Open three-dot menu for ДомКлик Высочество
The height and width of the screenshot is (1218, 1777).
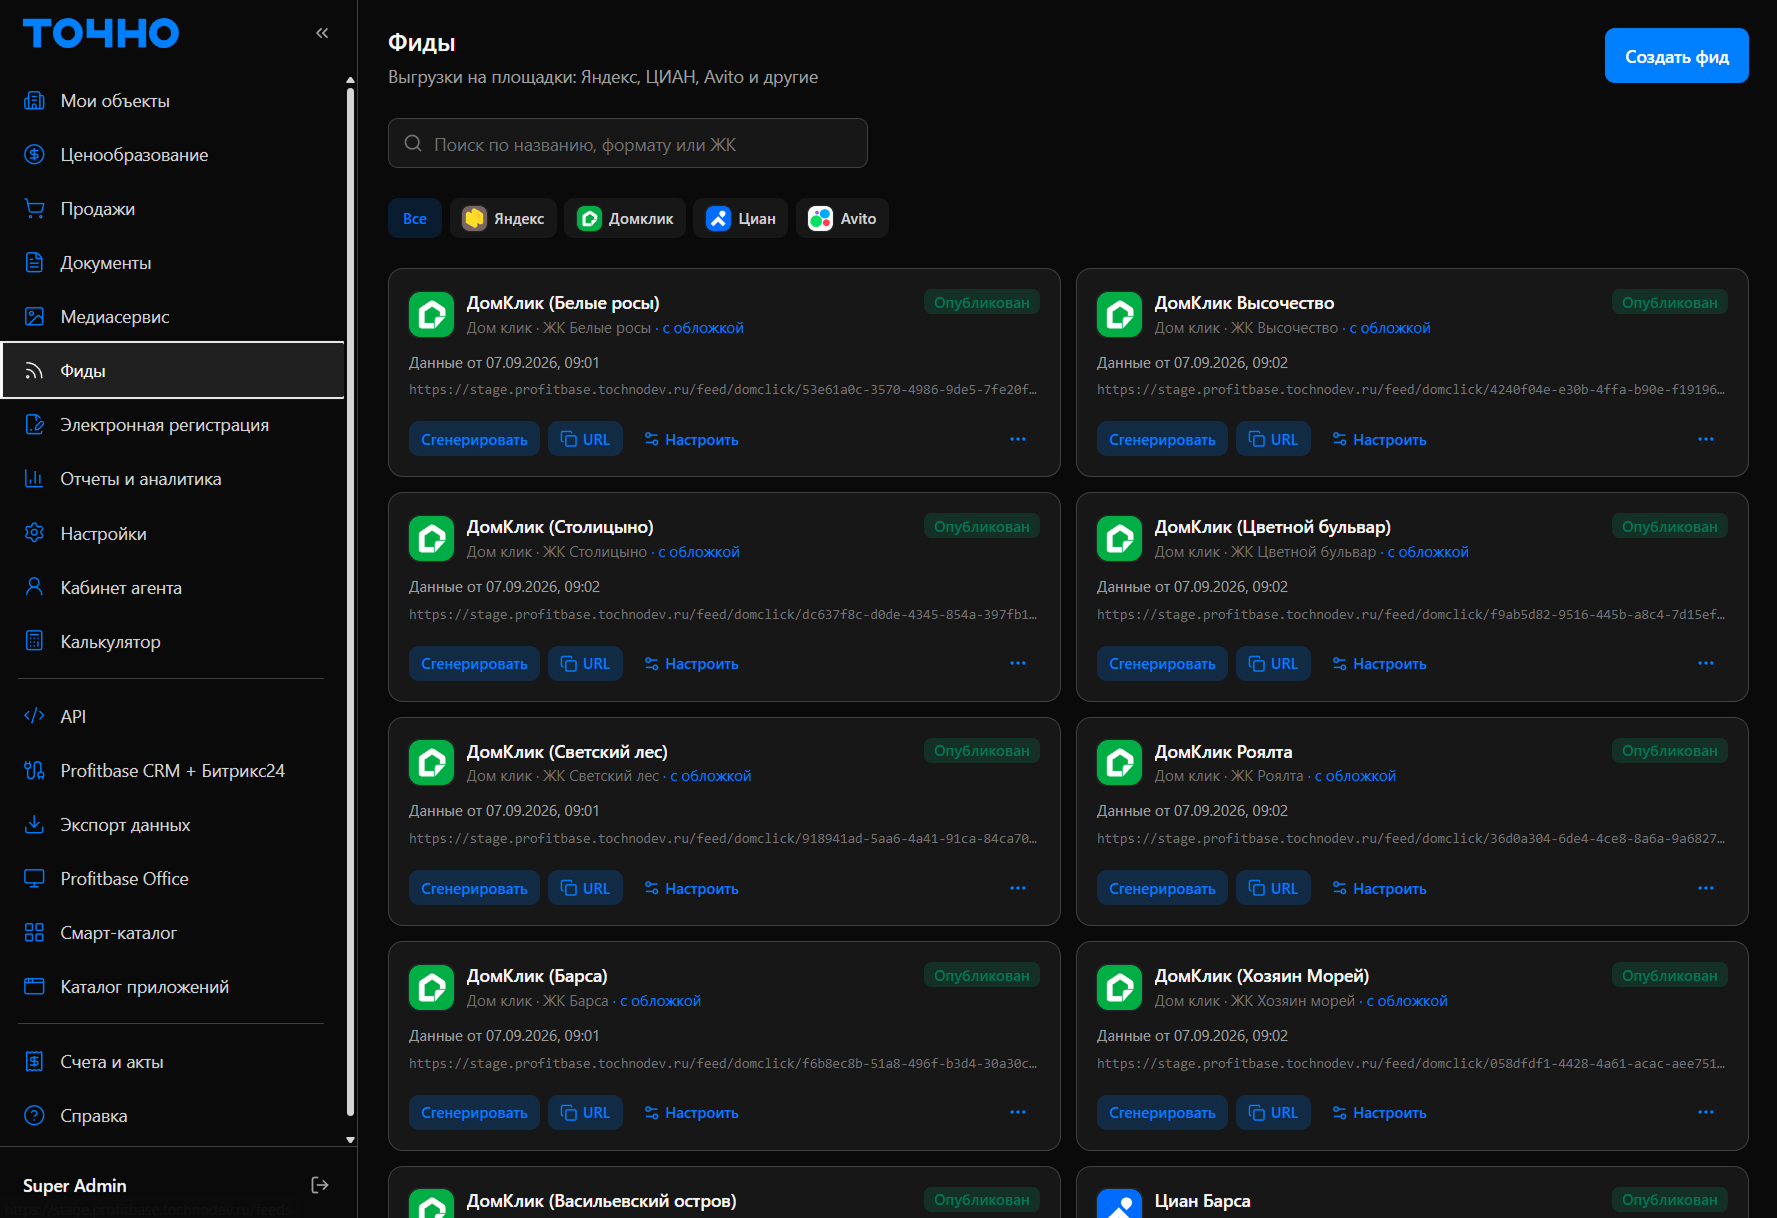[x=1706, y=440]
